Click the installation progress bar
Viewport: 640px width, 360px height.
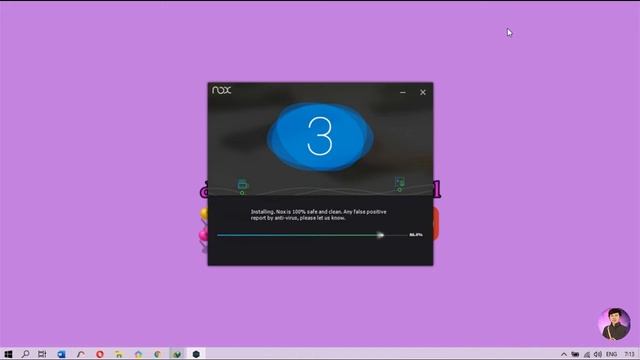(x=312, y=235)
